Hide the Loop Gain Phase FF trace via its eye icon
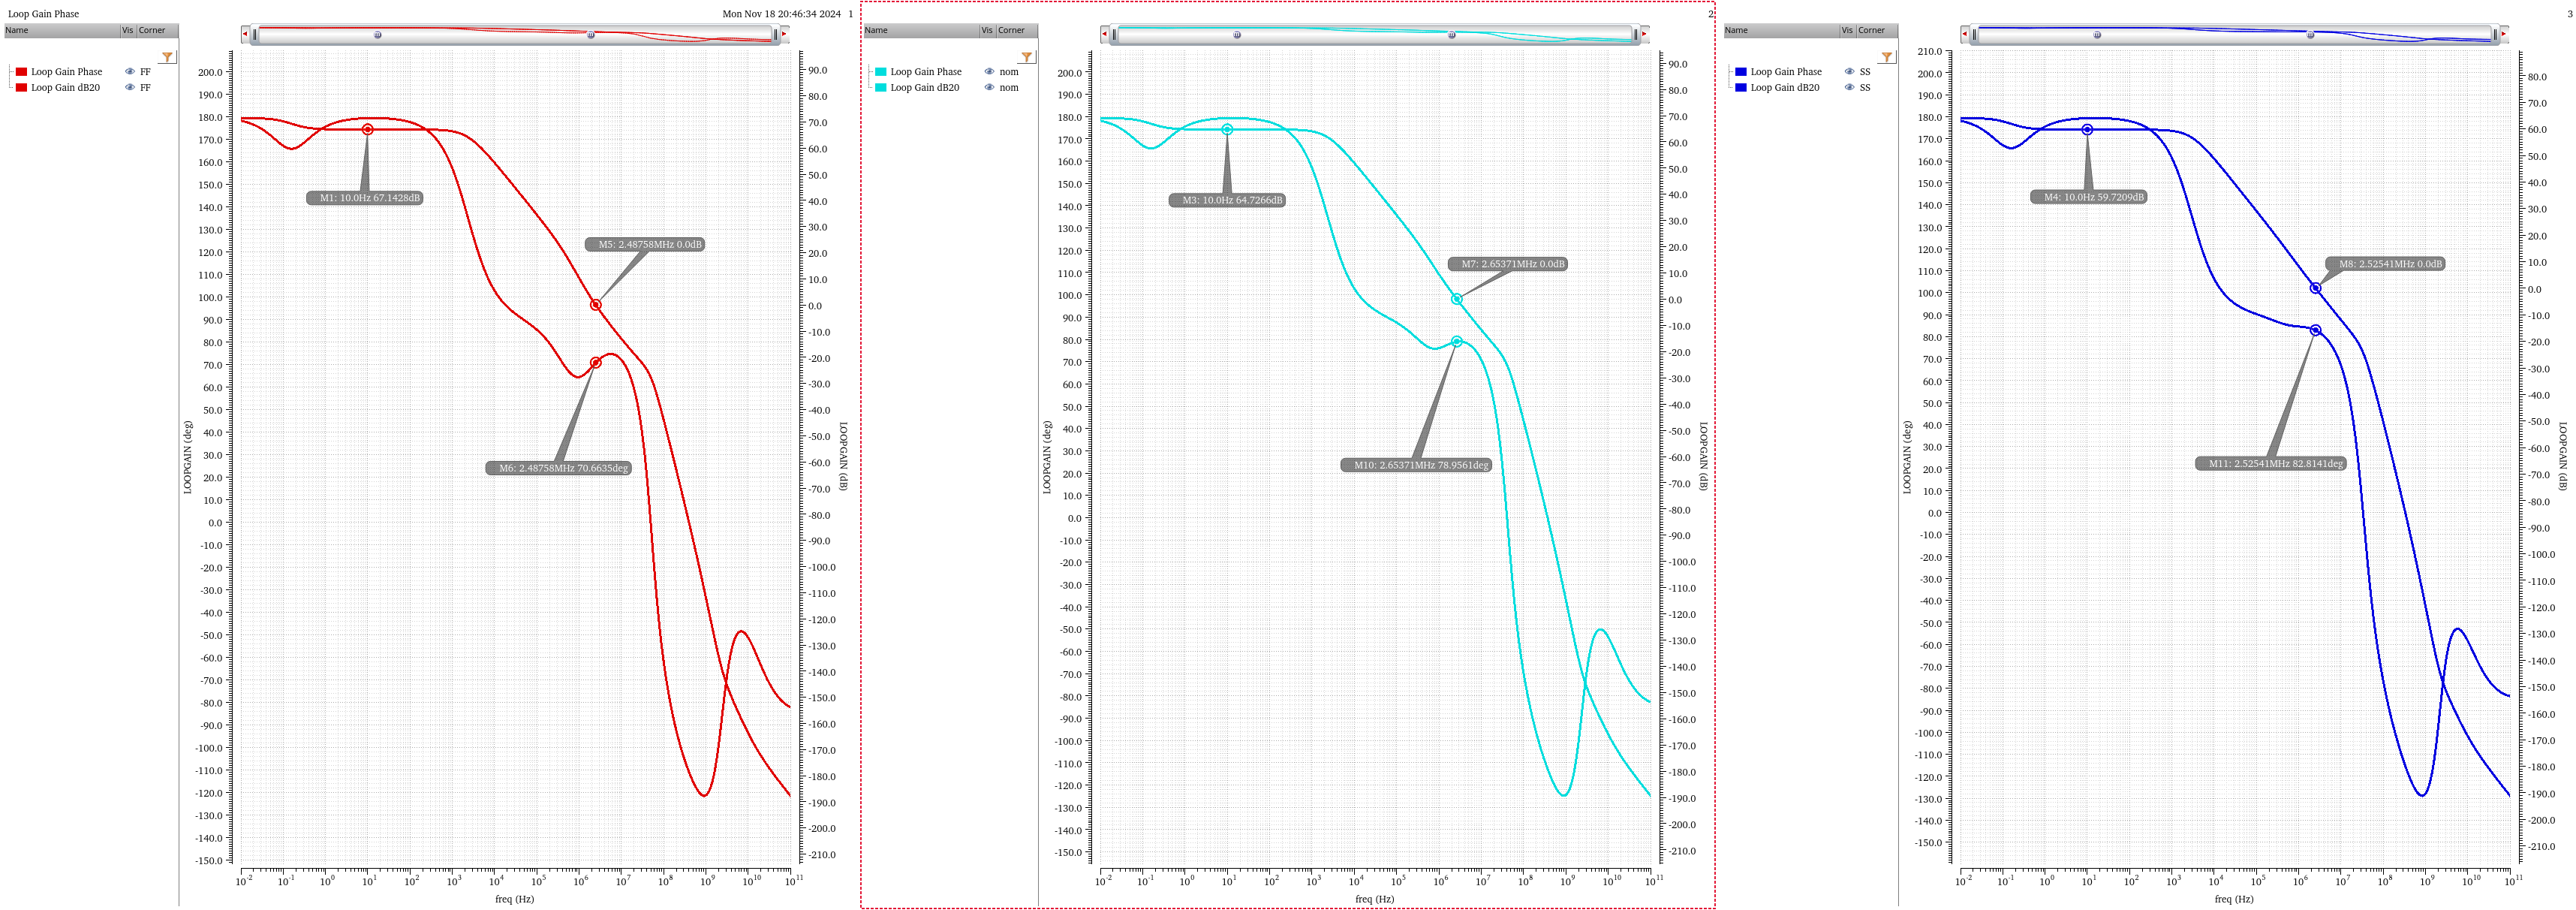 pyautogui.click(x=130, y=71)
